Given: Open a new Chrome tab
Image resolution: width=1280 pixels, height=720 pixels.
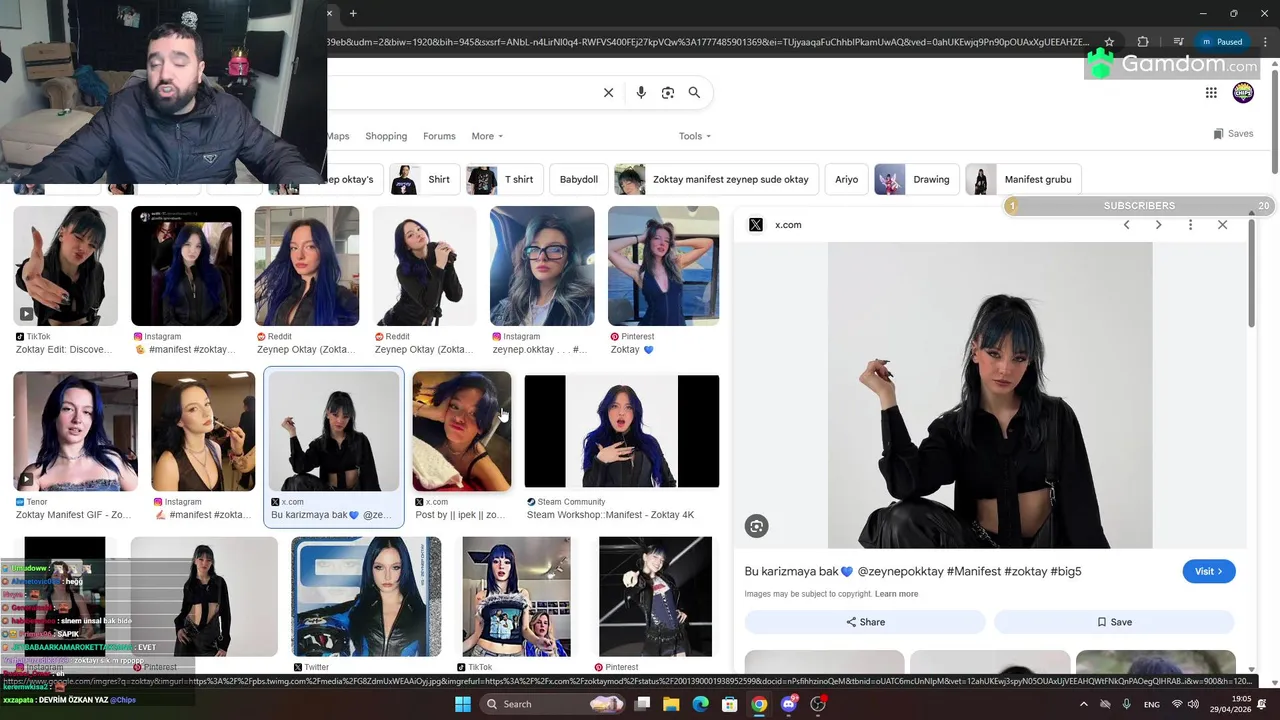Looking at the screenshot, I should click(x=353, y=13).
